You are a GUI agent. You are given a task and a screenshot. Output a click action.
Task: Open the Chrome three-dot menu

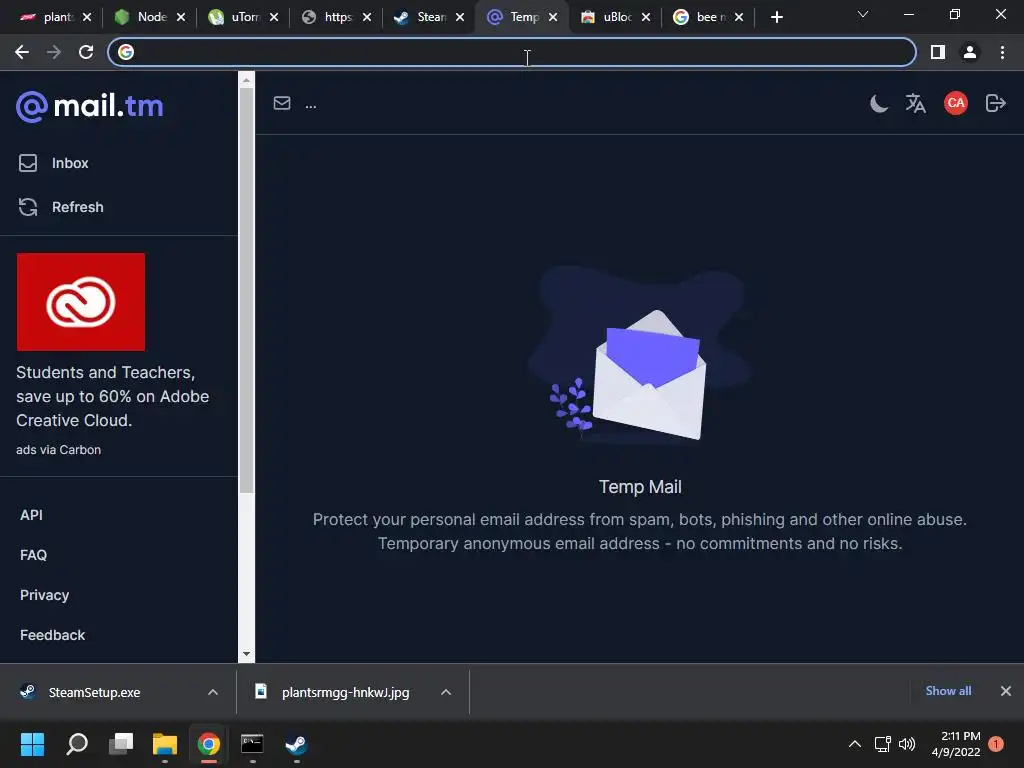1002,52
